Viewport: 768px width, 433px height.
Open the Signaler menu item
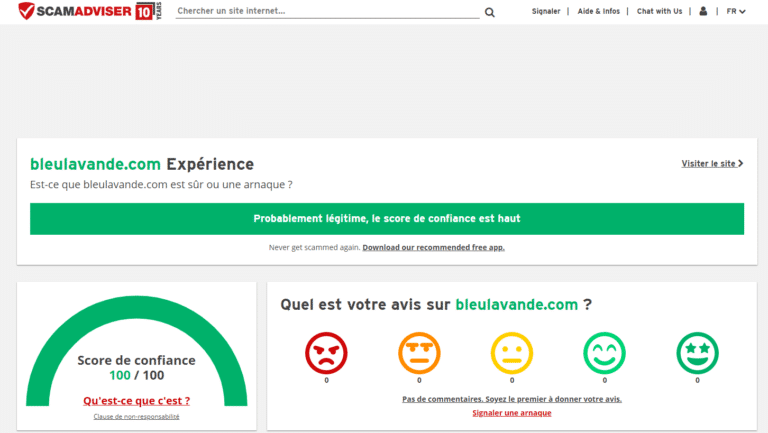pyautogui.click(x=546, y=11)
